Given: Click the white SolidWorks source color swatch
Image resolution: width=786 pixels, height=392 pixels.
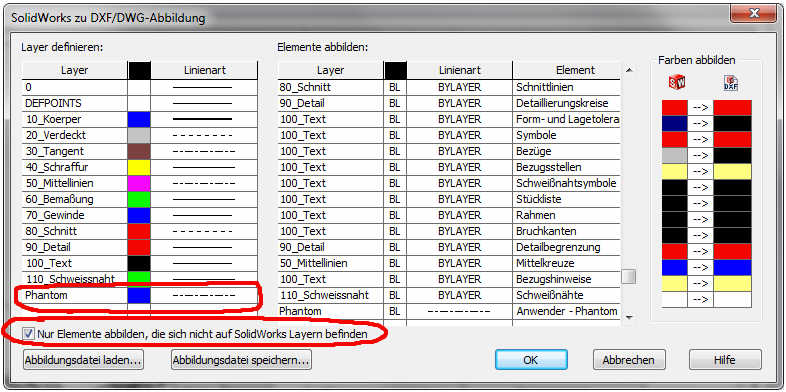Looking at the screenshot, I should tap(674, 300).
